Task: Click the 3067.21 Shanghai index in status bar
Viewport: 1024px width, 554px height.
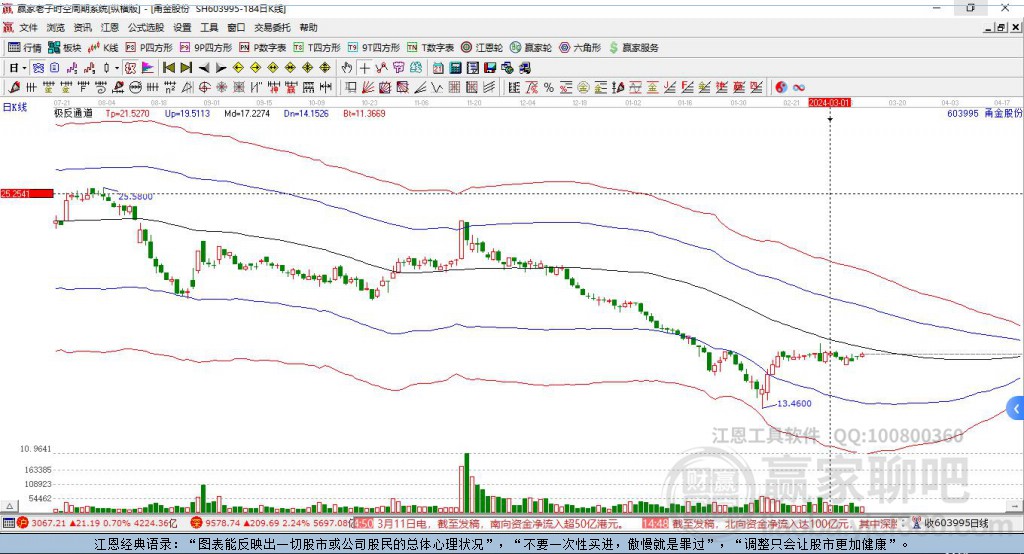Action: coord(48,523)
